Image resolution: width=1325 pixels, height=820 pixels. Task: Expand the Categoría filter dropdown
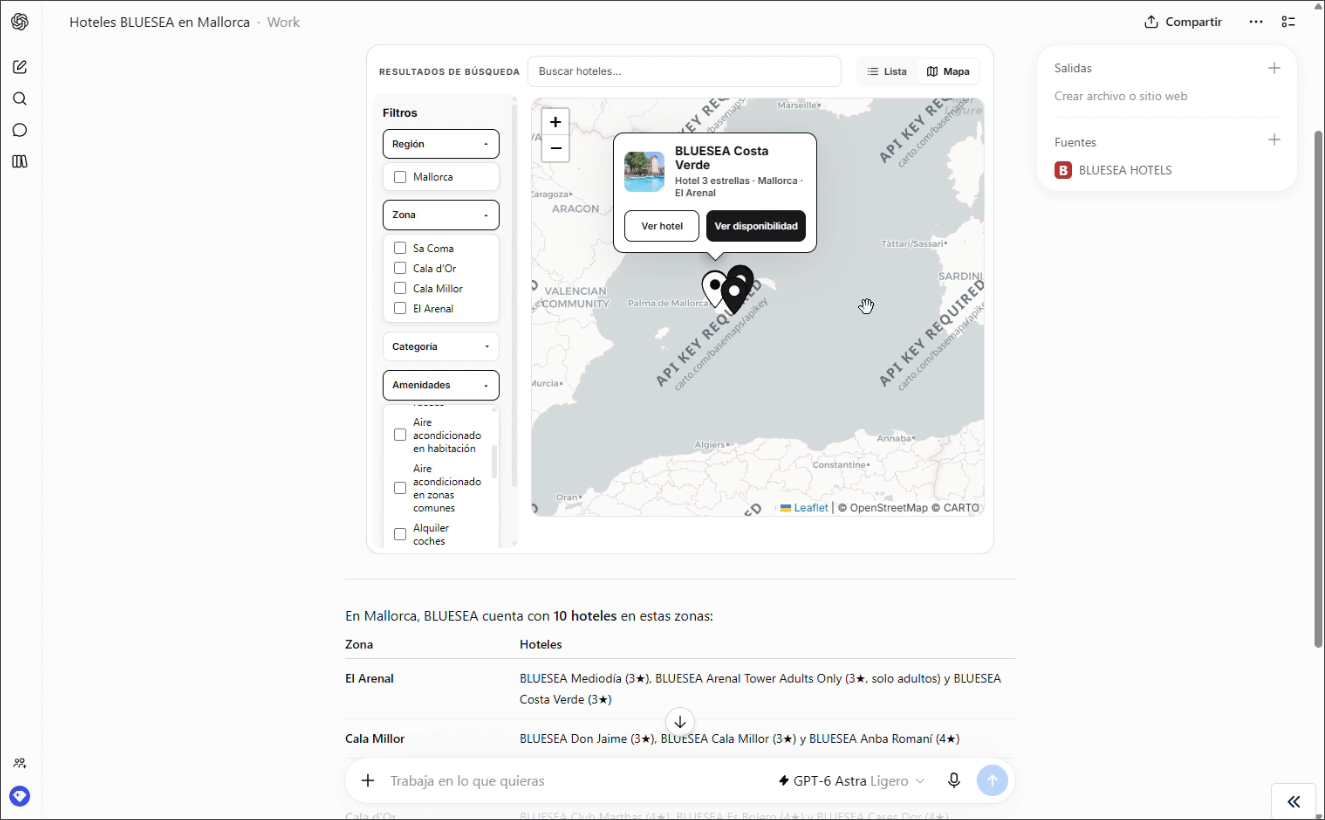[x=441, y=347]
